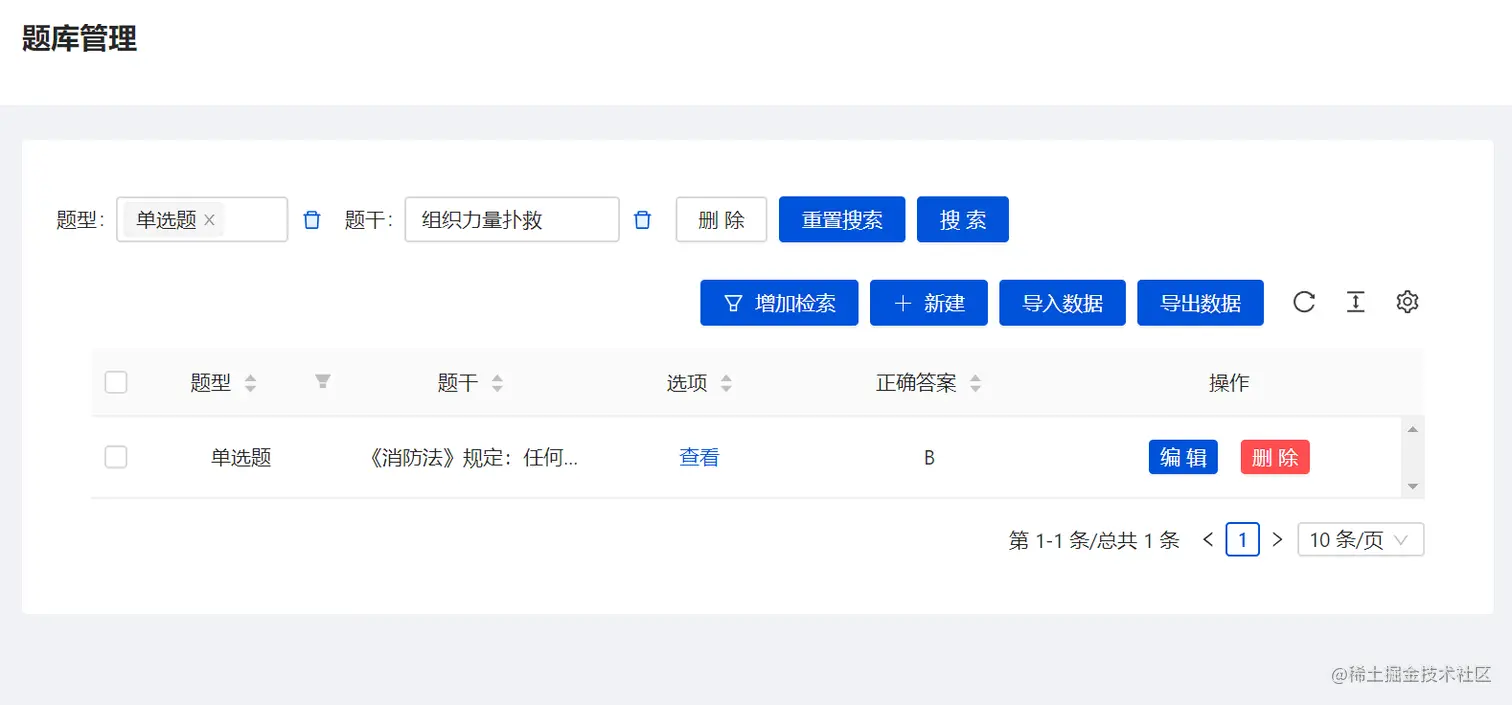This screenshot has width=1512, height=705.
Task: Sort by the 正确答案 column
Action: pos(976,383)
